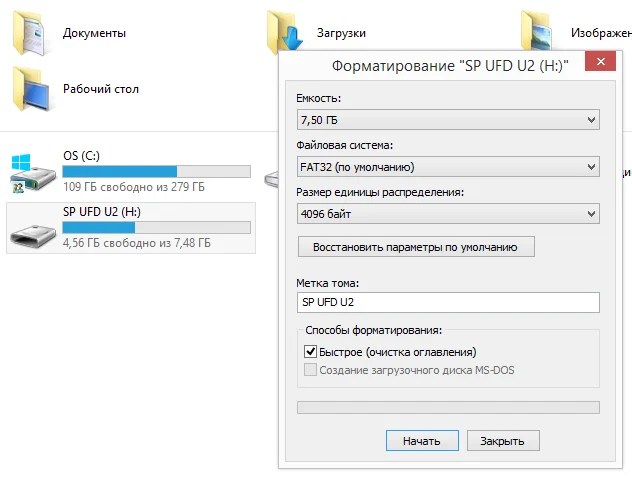Expand the 4096 байт allocation size dropdown

pos(448,214)
